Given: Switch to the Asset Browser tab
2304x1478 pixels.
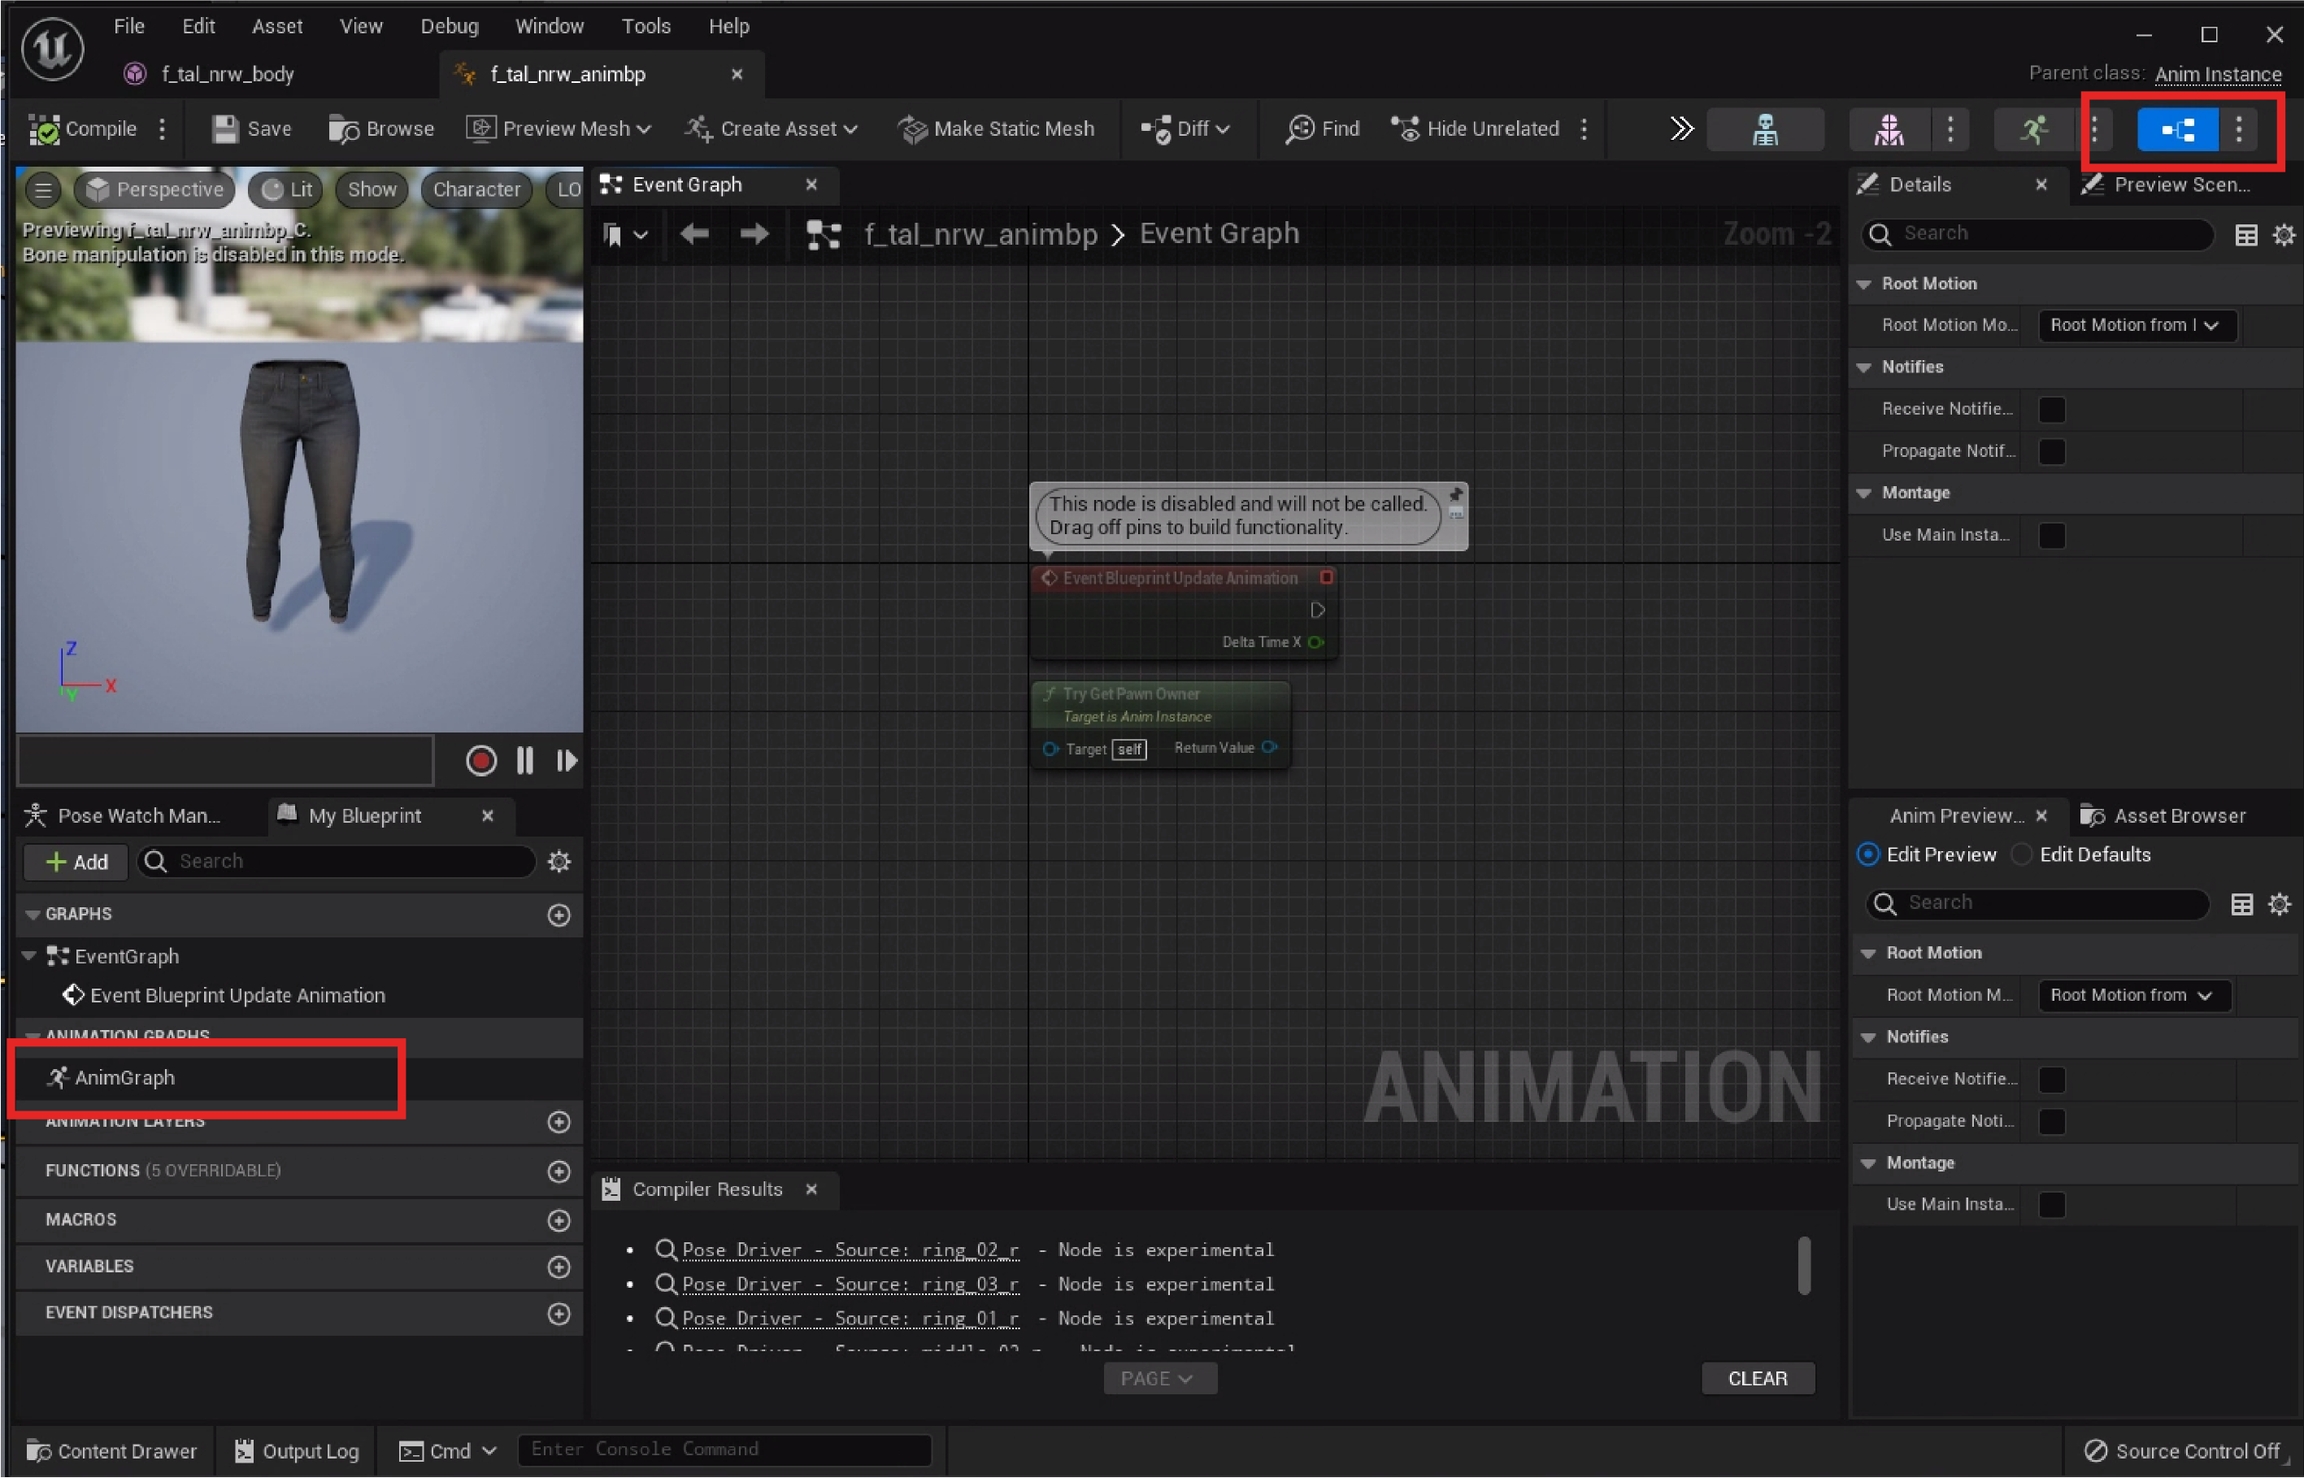Looking at the screenshot, I should point(2165,816).
